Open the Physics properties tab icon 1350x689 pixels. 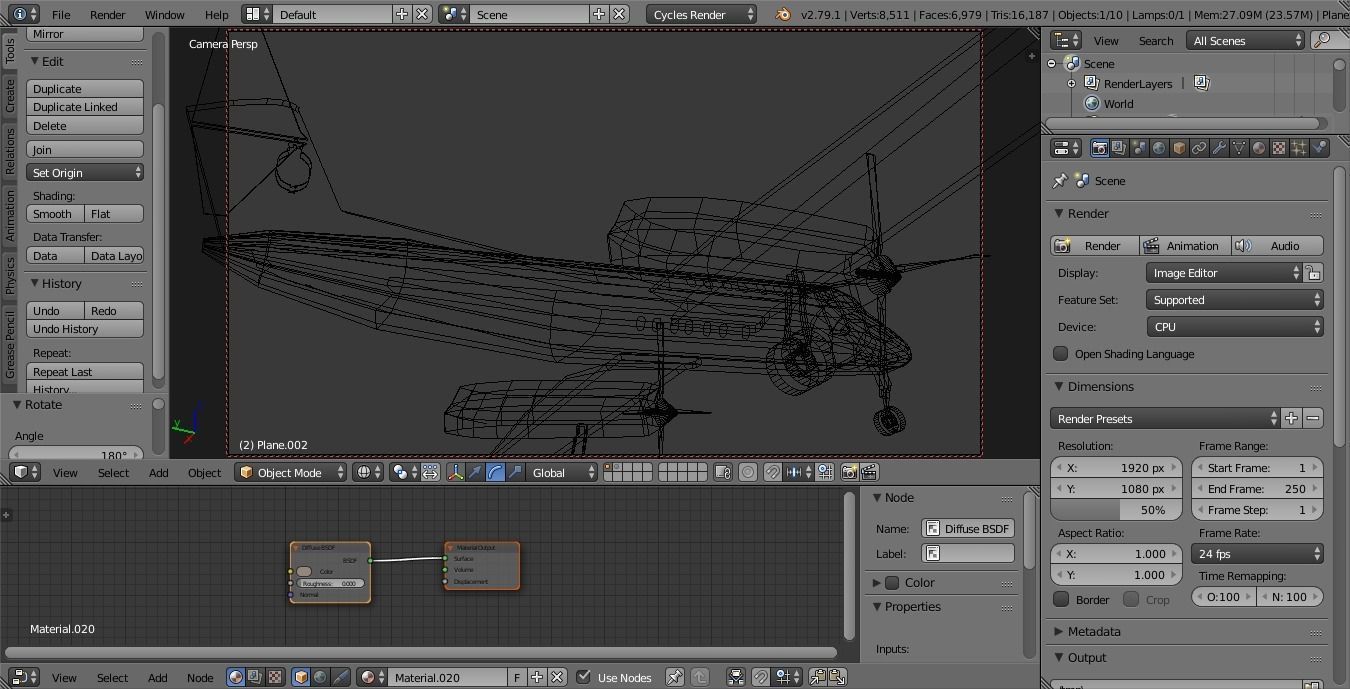coord(1319,148)
